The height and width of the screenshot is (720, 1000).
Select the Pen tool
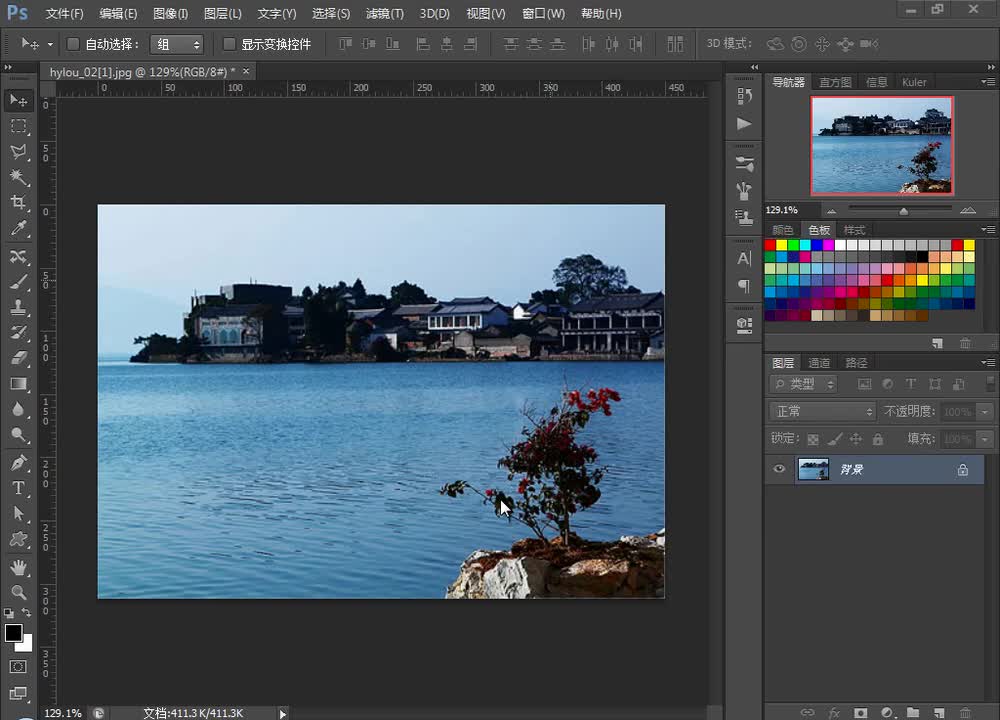(19, 463)
